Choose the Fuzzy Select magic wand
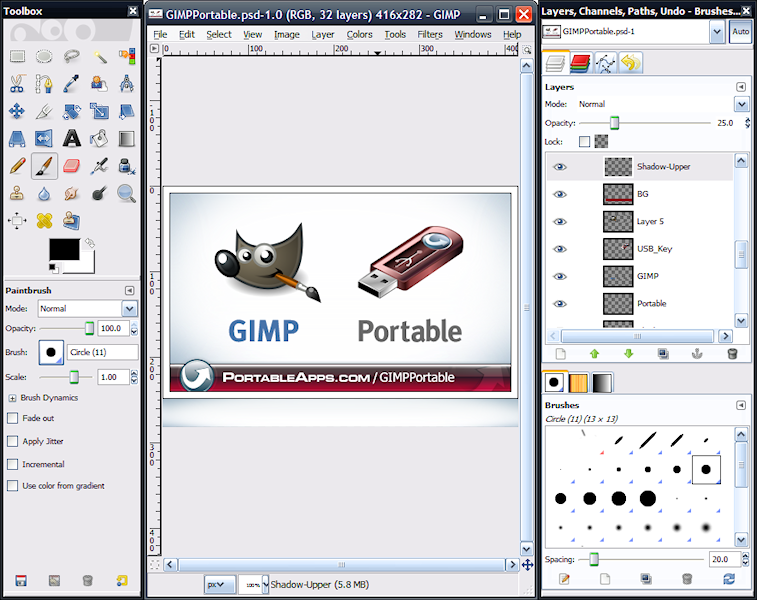 pyautogui.click(x=99, y=57)
